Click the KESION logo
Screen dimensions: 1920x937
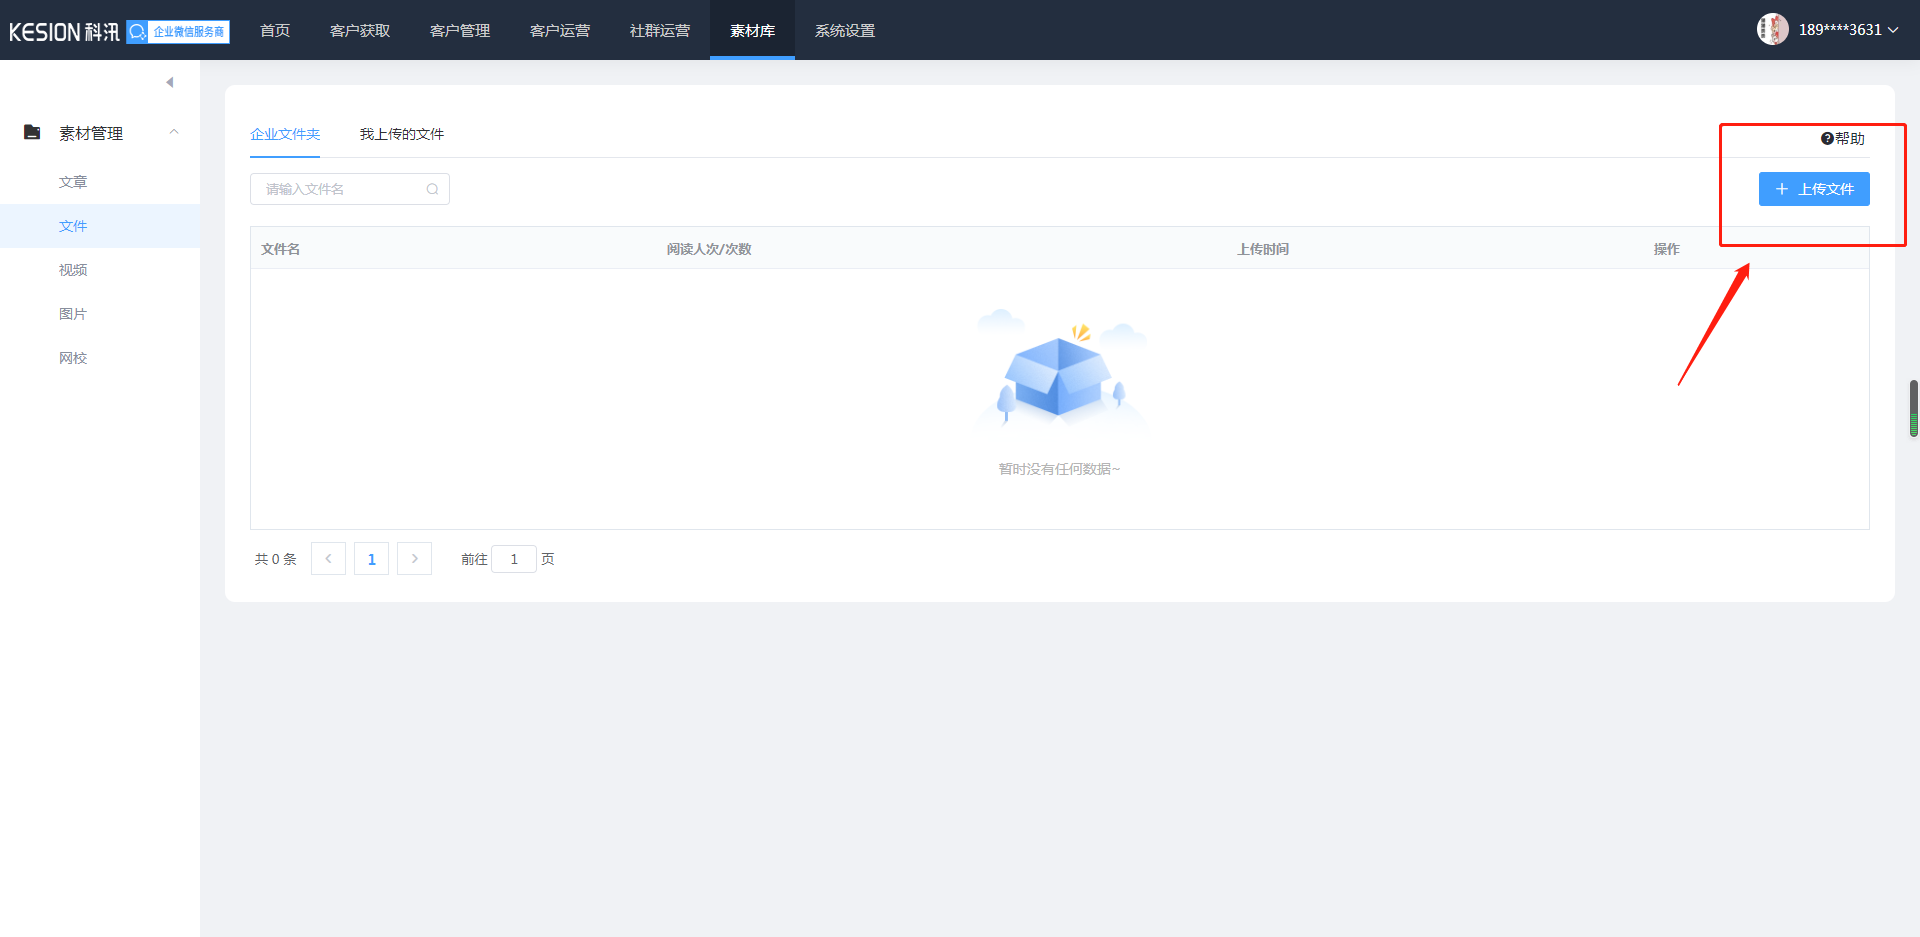[x=64, y=32]
